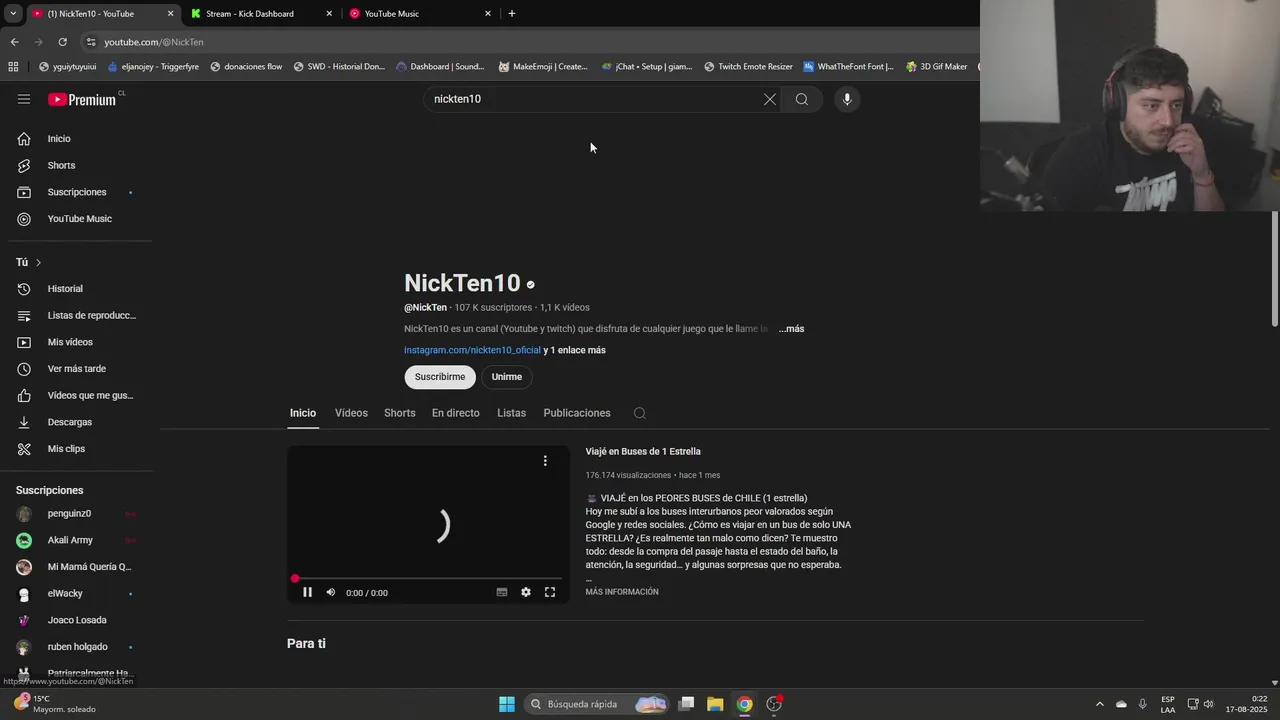Open Chrome apps grid in bookmarks bar
This screenshot has width=1280, height=720.
[x=13, y=67]
